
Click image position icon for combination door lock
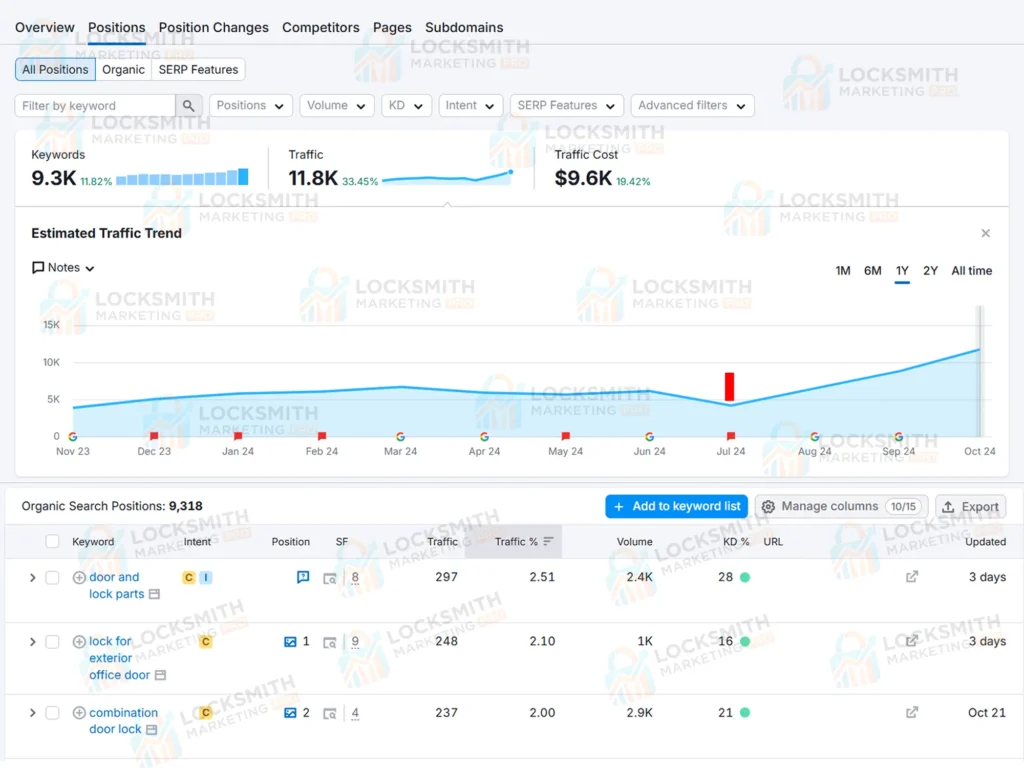(x=290, y=713)
